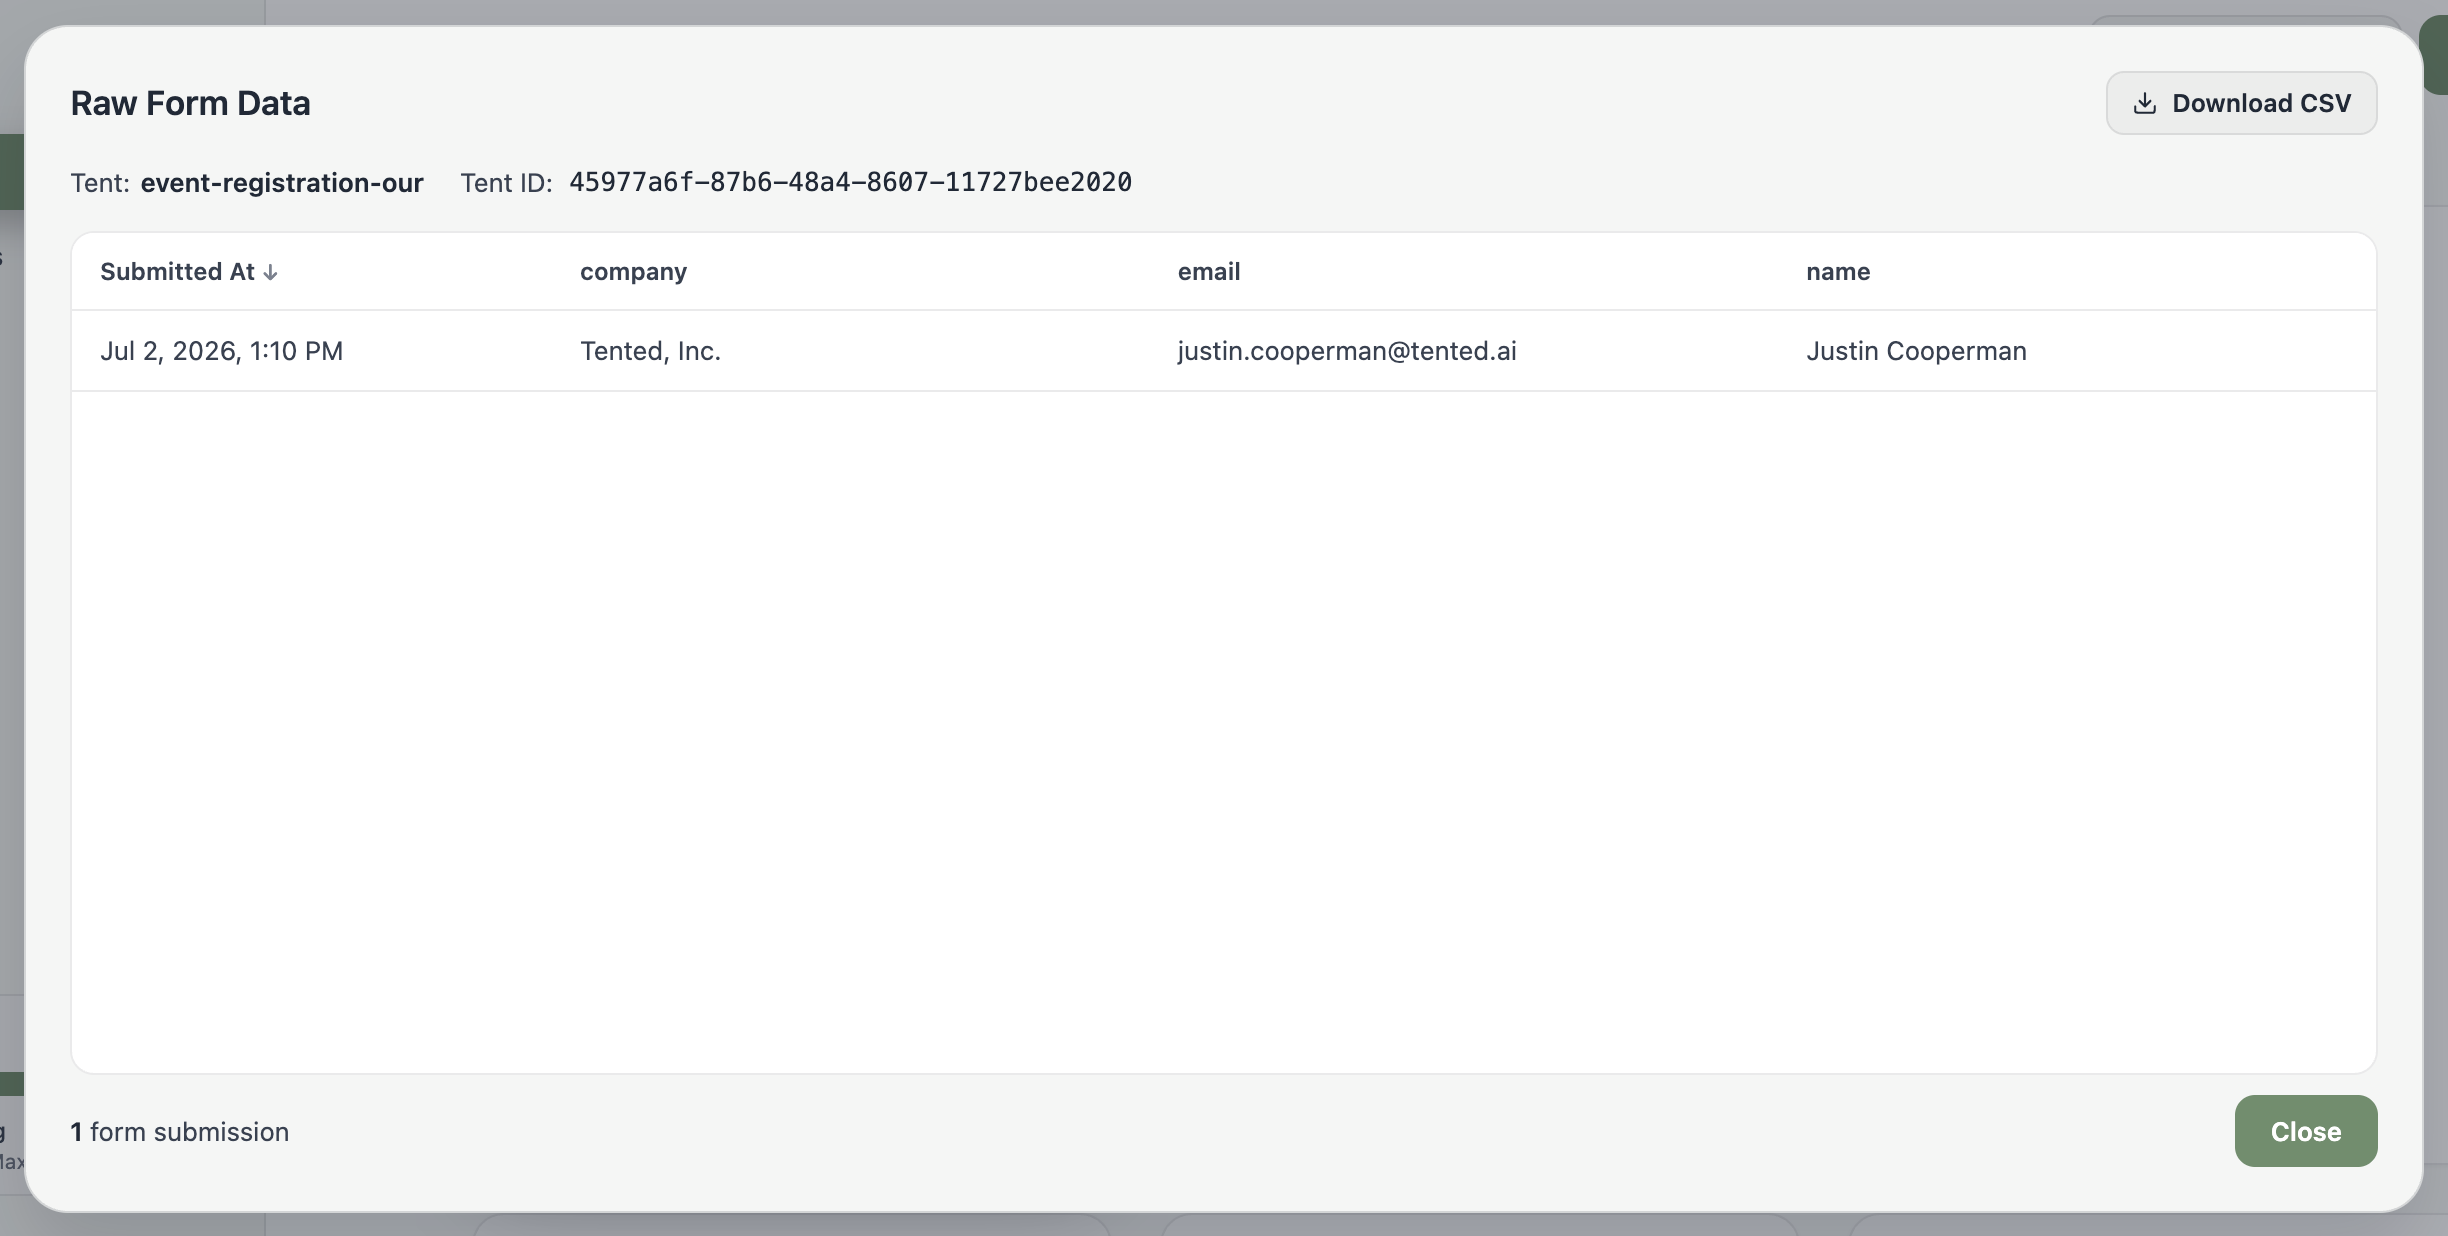Viewport: 2448px width, 1236px height.
Task: Select the justin.cooperman@tented.ai email cell
Action: 1346,351
